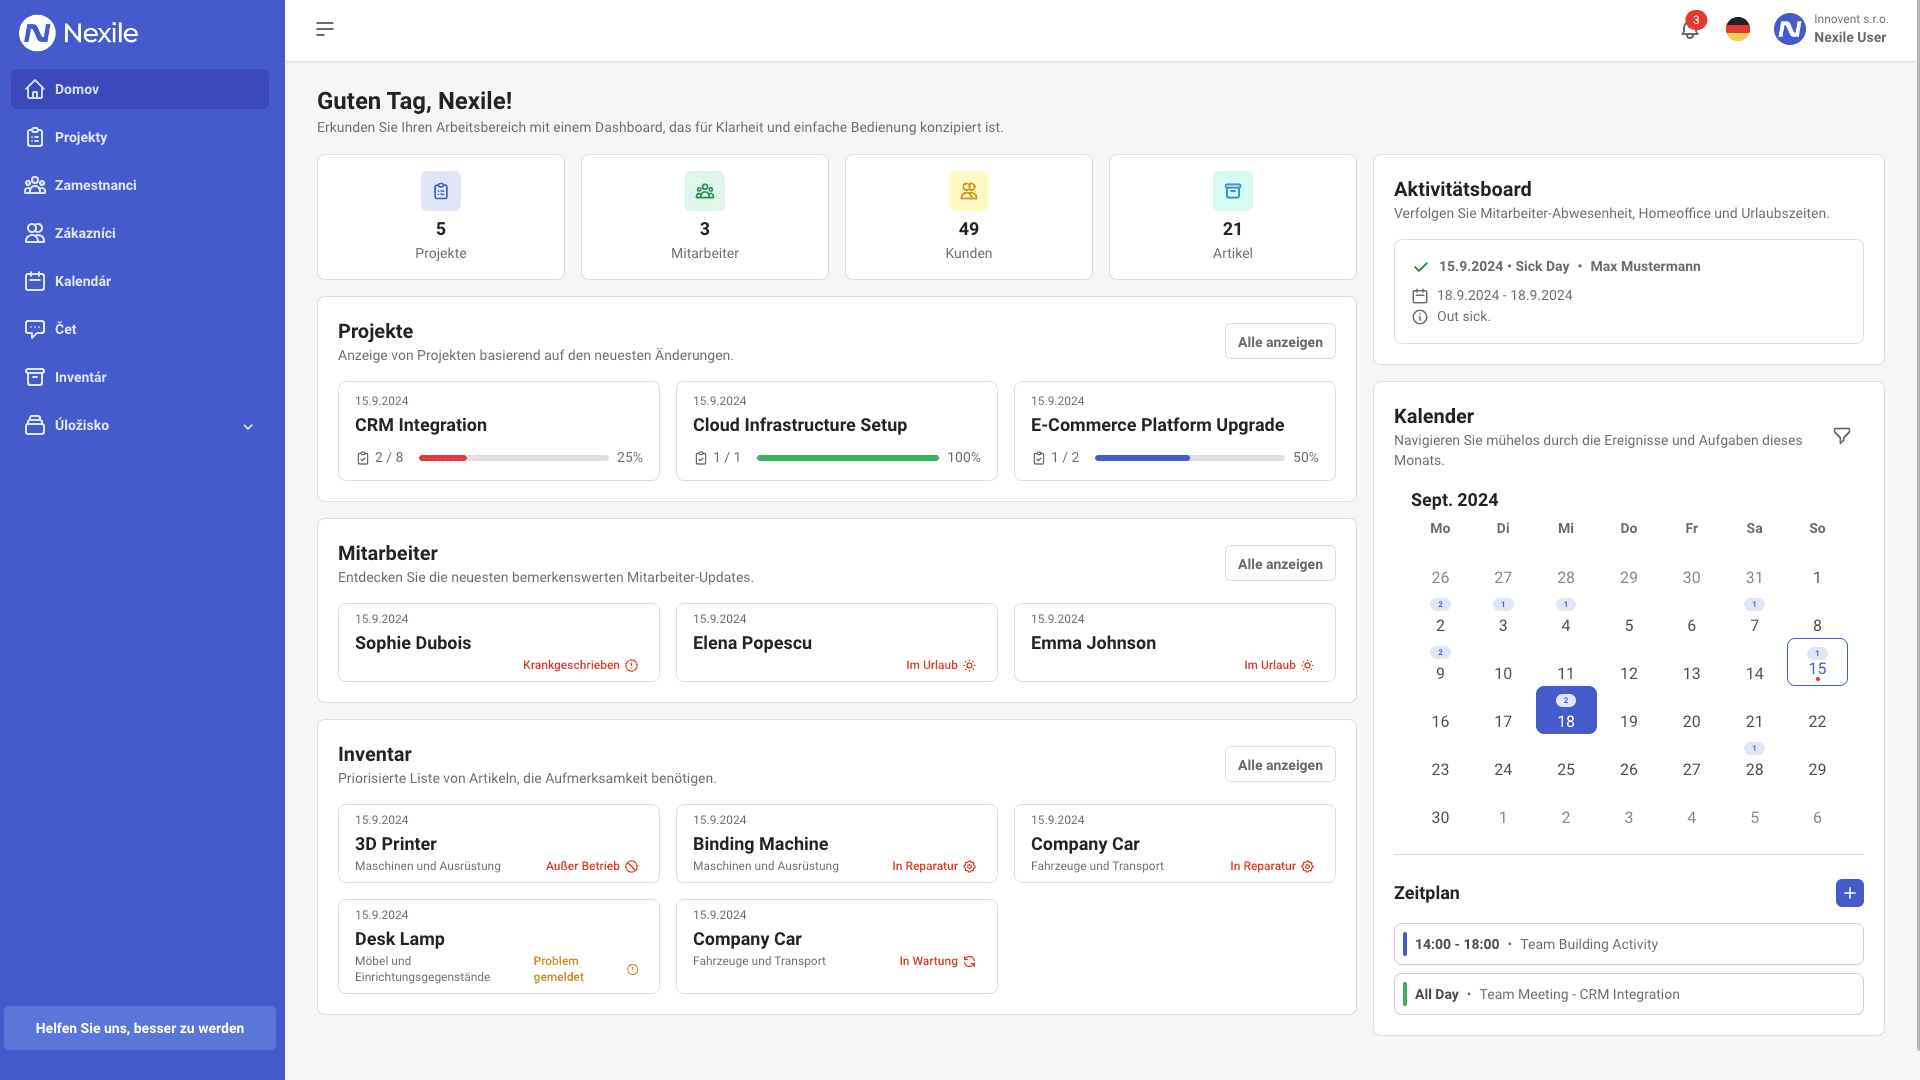1920x1080 pixels.
Task: Open the E-Commerce Platform Upgrade card
Action: (x=1175, y=431)
